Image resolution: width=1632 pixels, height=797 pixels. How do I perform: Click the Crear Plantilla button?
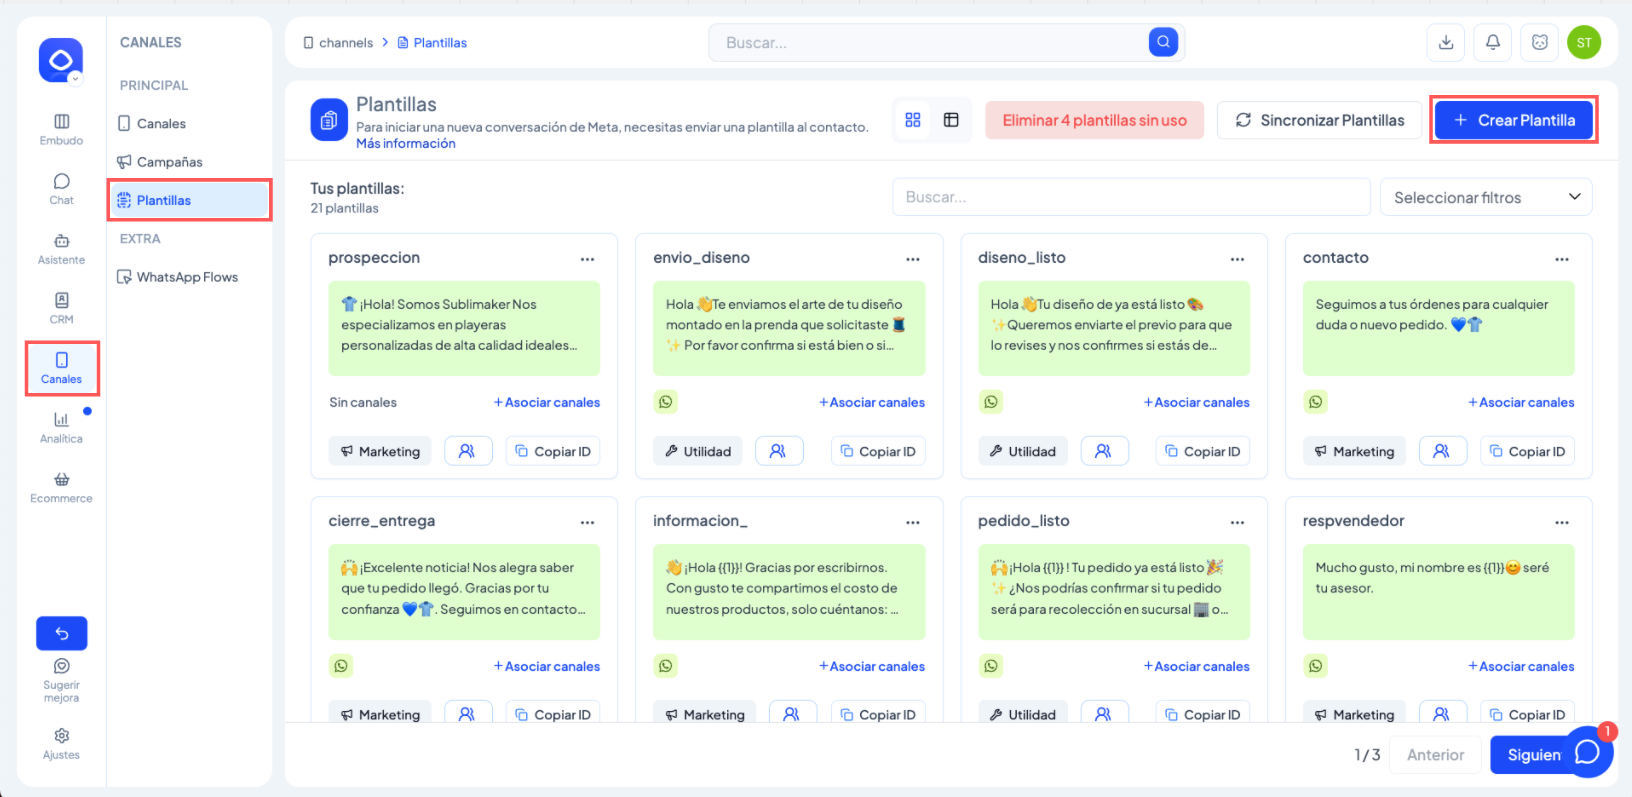pos(1513,120)
